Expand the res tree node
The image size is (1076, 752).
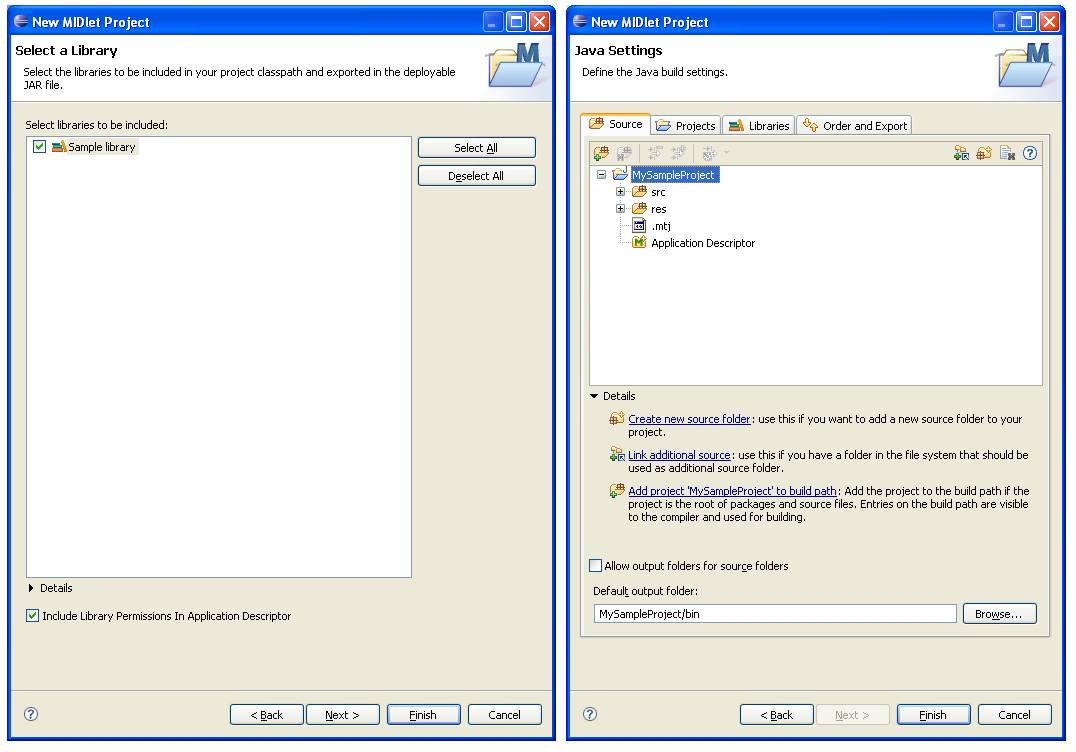click(620, 208)
